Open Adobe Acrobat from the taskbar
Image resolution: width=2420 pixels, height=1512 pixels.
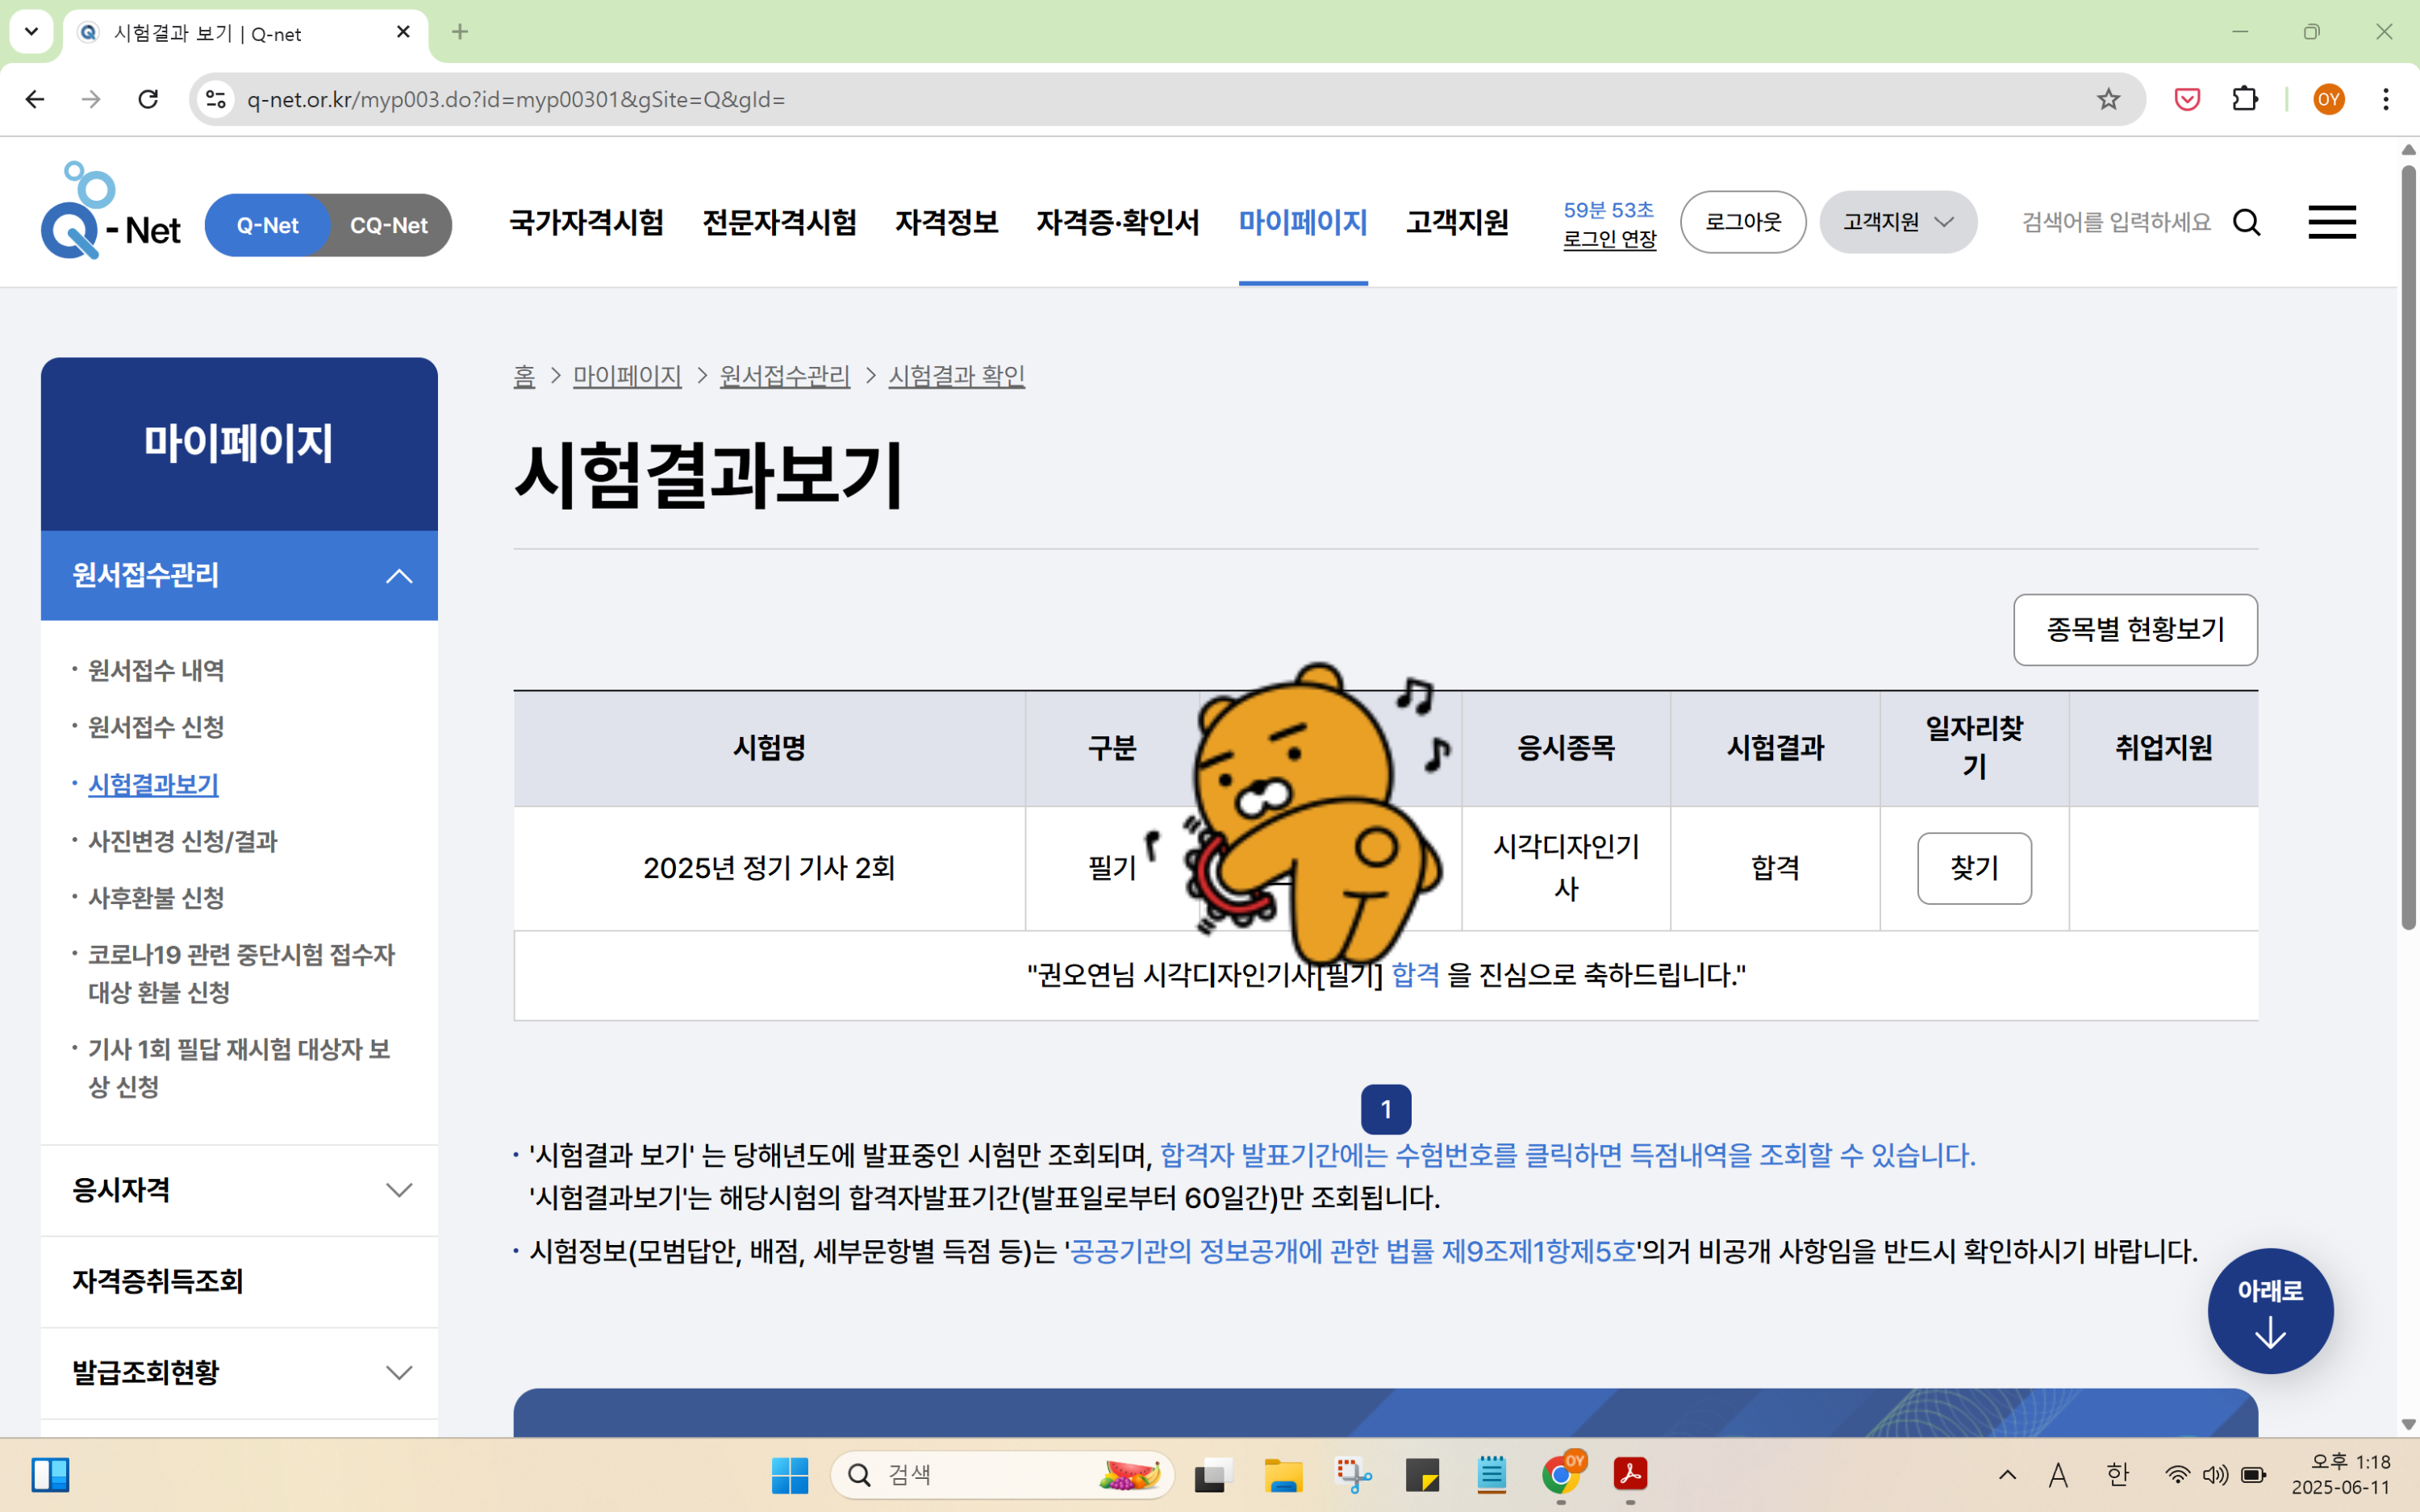point(1630,1474)
